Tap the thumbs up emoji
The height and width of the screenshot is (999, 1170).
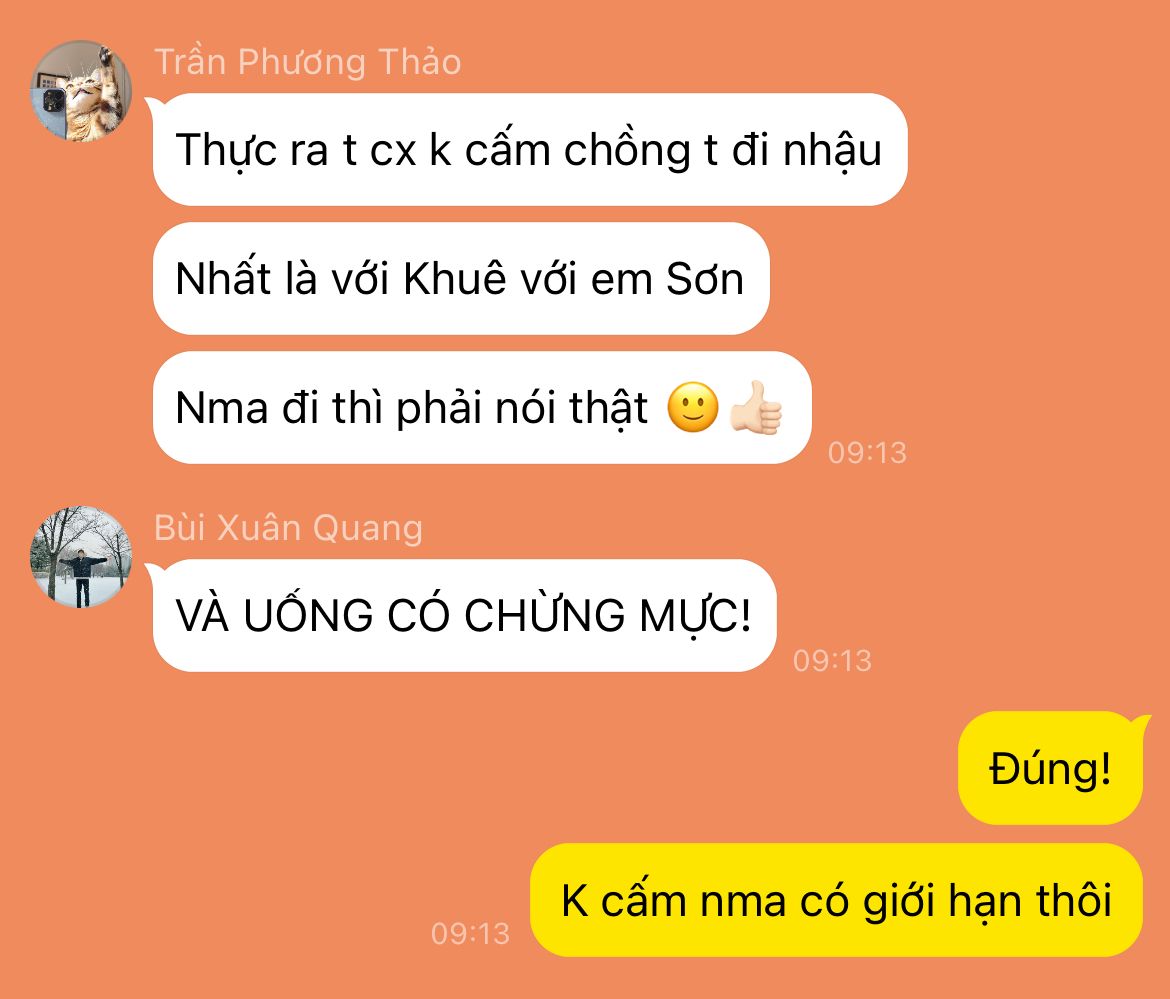(756, 407)
